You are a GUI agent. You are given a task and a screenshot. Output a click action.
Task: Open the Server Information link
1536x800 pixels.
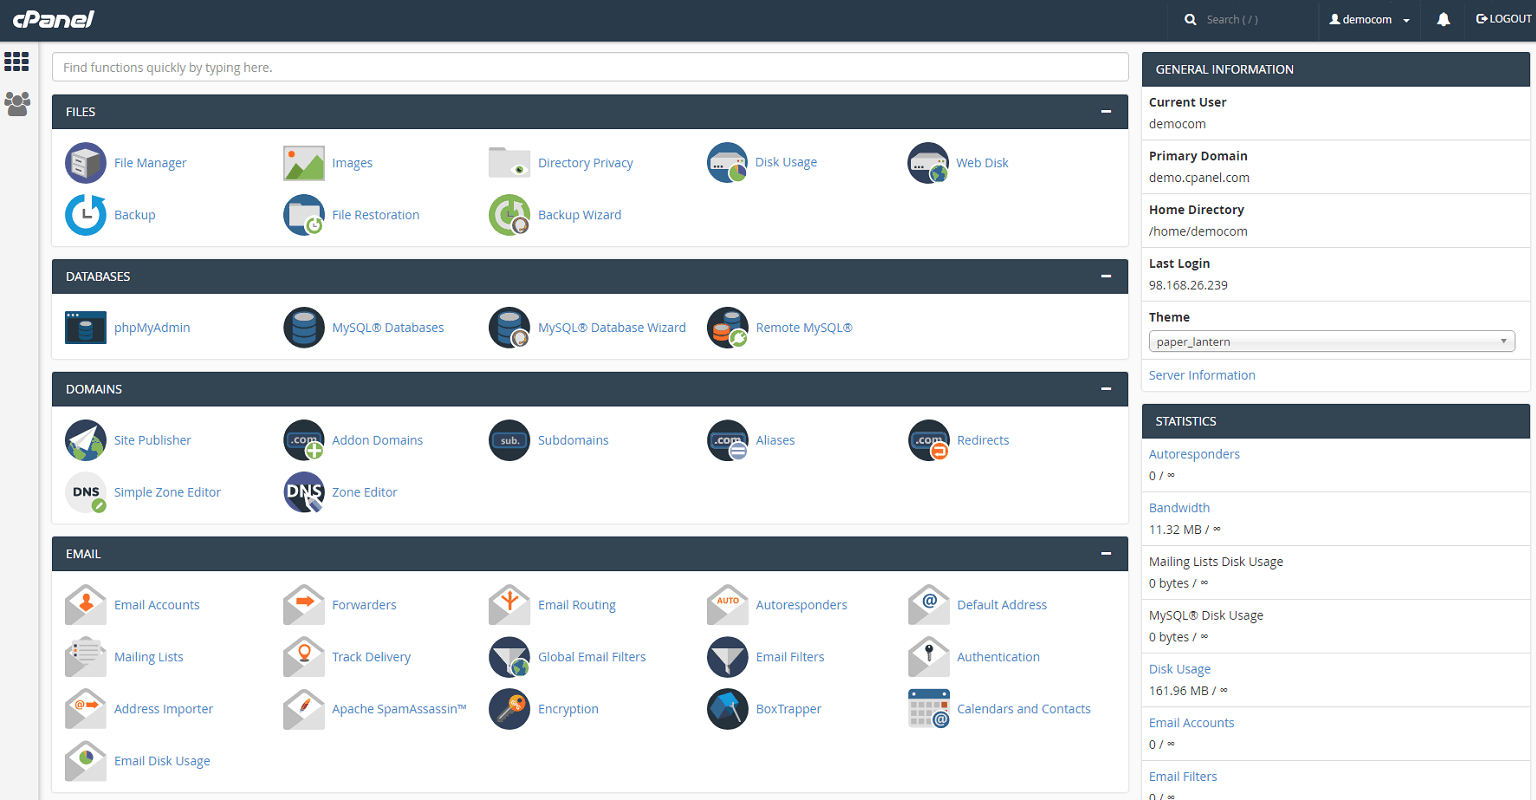[x=1202, y=375]
